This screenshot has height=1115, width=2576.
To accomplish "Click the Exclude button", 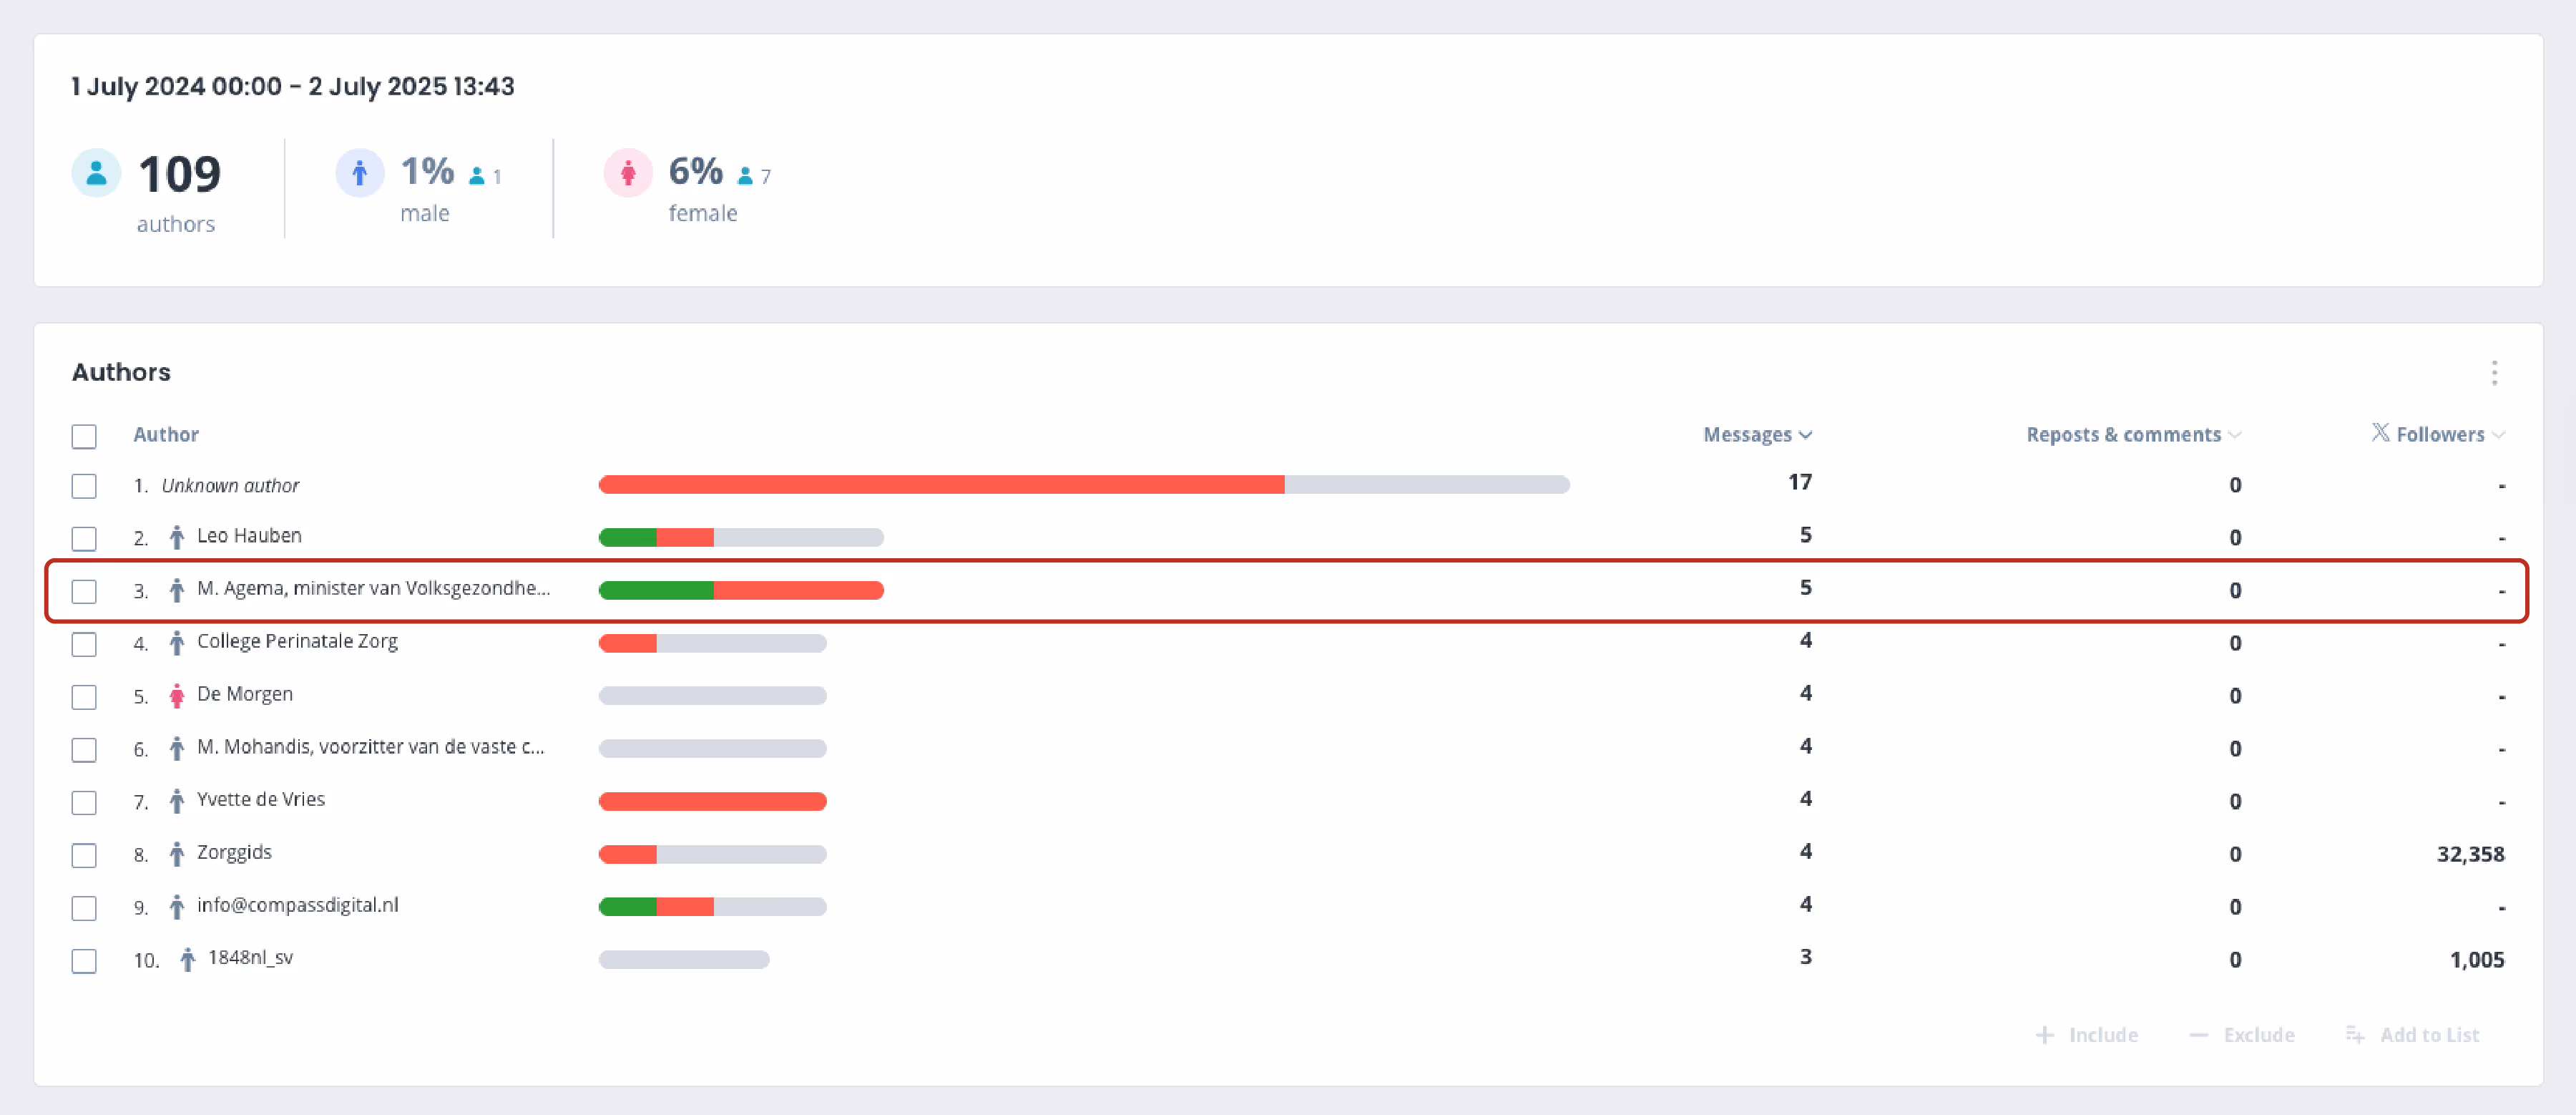I will click(x=2241, y=1035).
